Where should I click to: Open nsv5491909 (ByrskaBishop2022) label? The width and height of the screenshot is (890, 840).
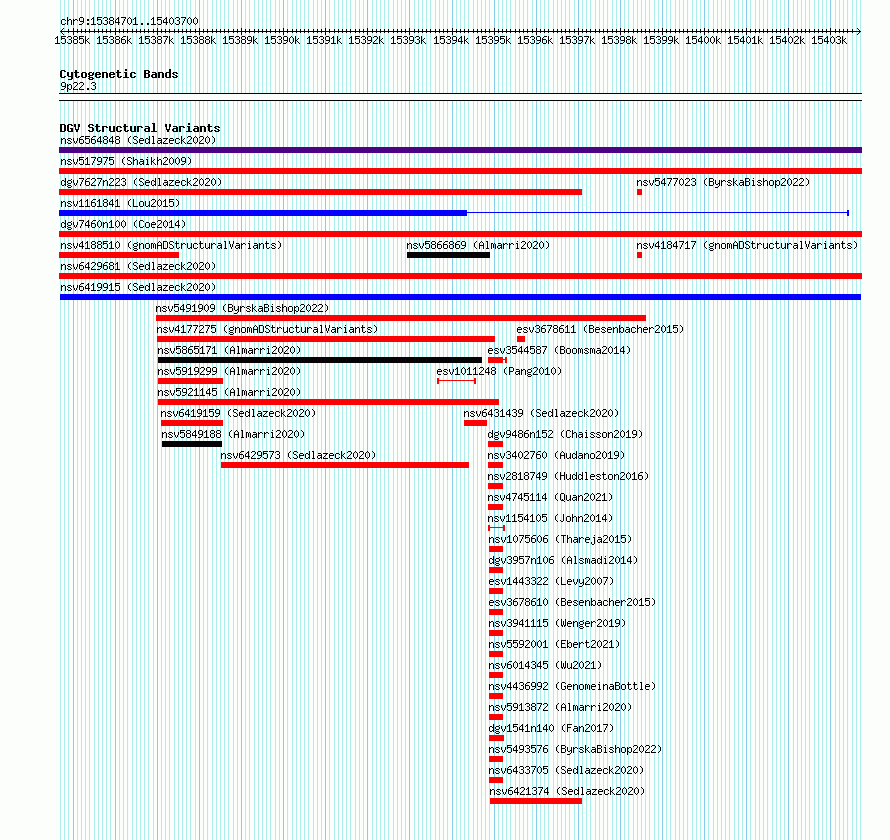coord(242,308)
